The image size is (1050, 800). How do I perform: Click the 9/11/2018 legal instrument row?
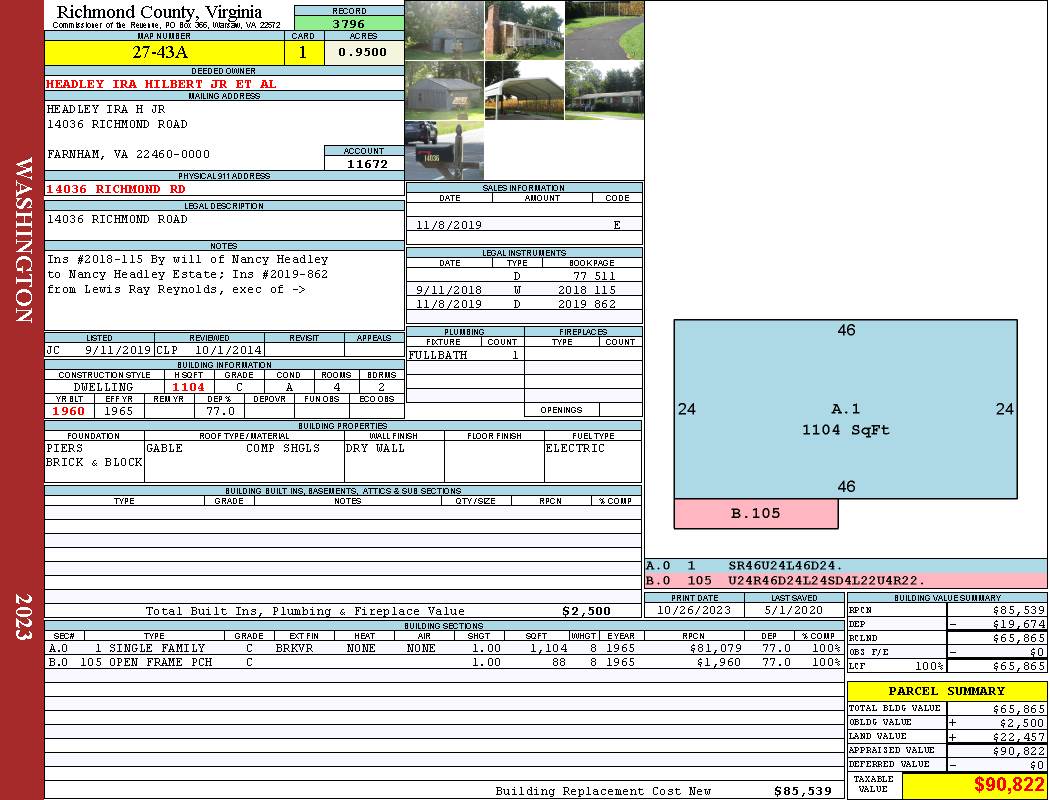(x=524, y=289)
